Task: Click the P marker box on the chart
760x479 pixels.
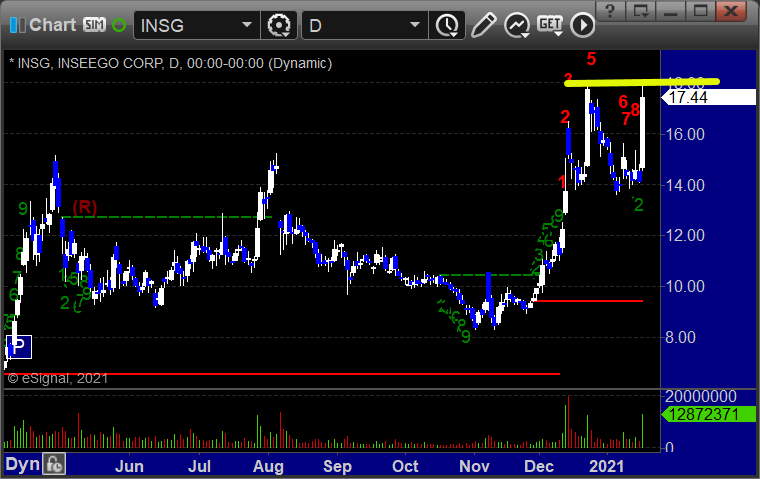Action: click(18, 347)
